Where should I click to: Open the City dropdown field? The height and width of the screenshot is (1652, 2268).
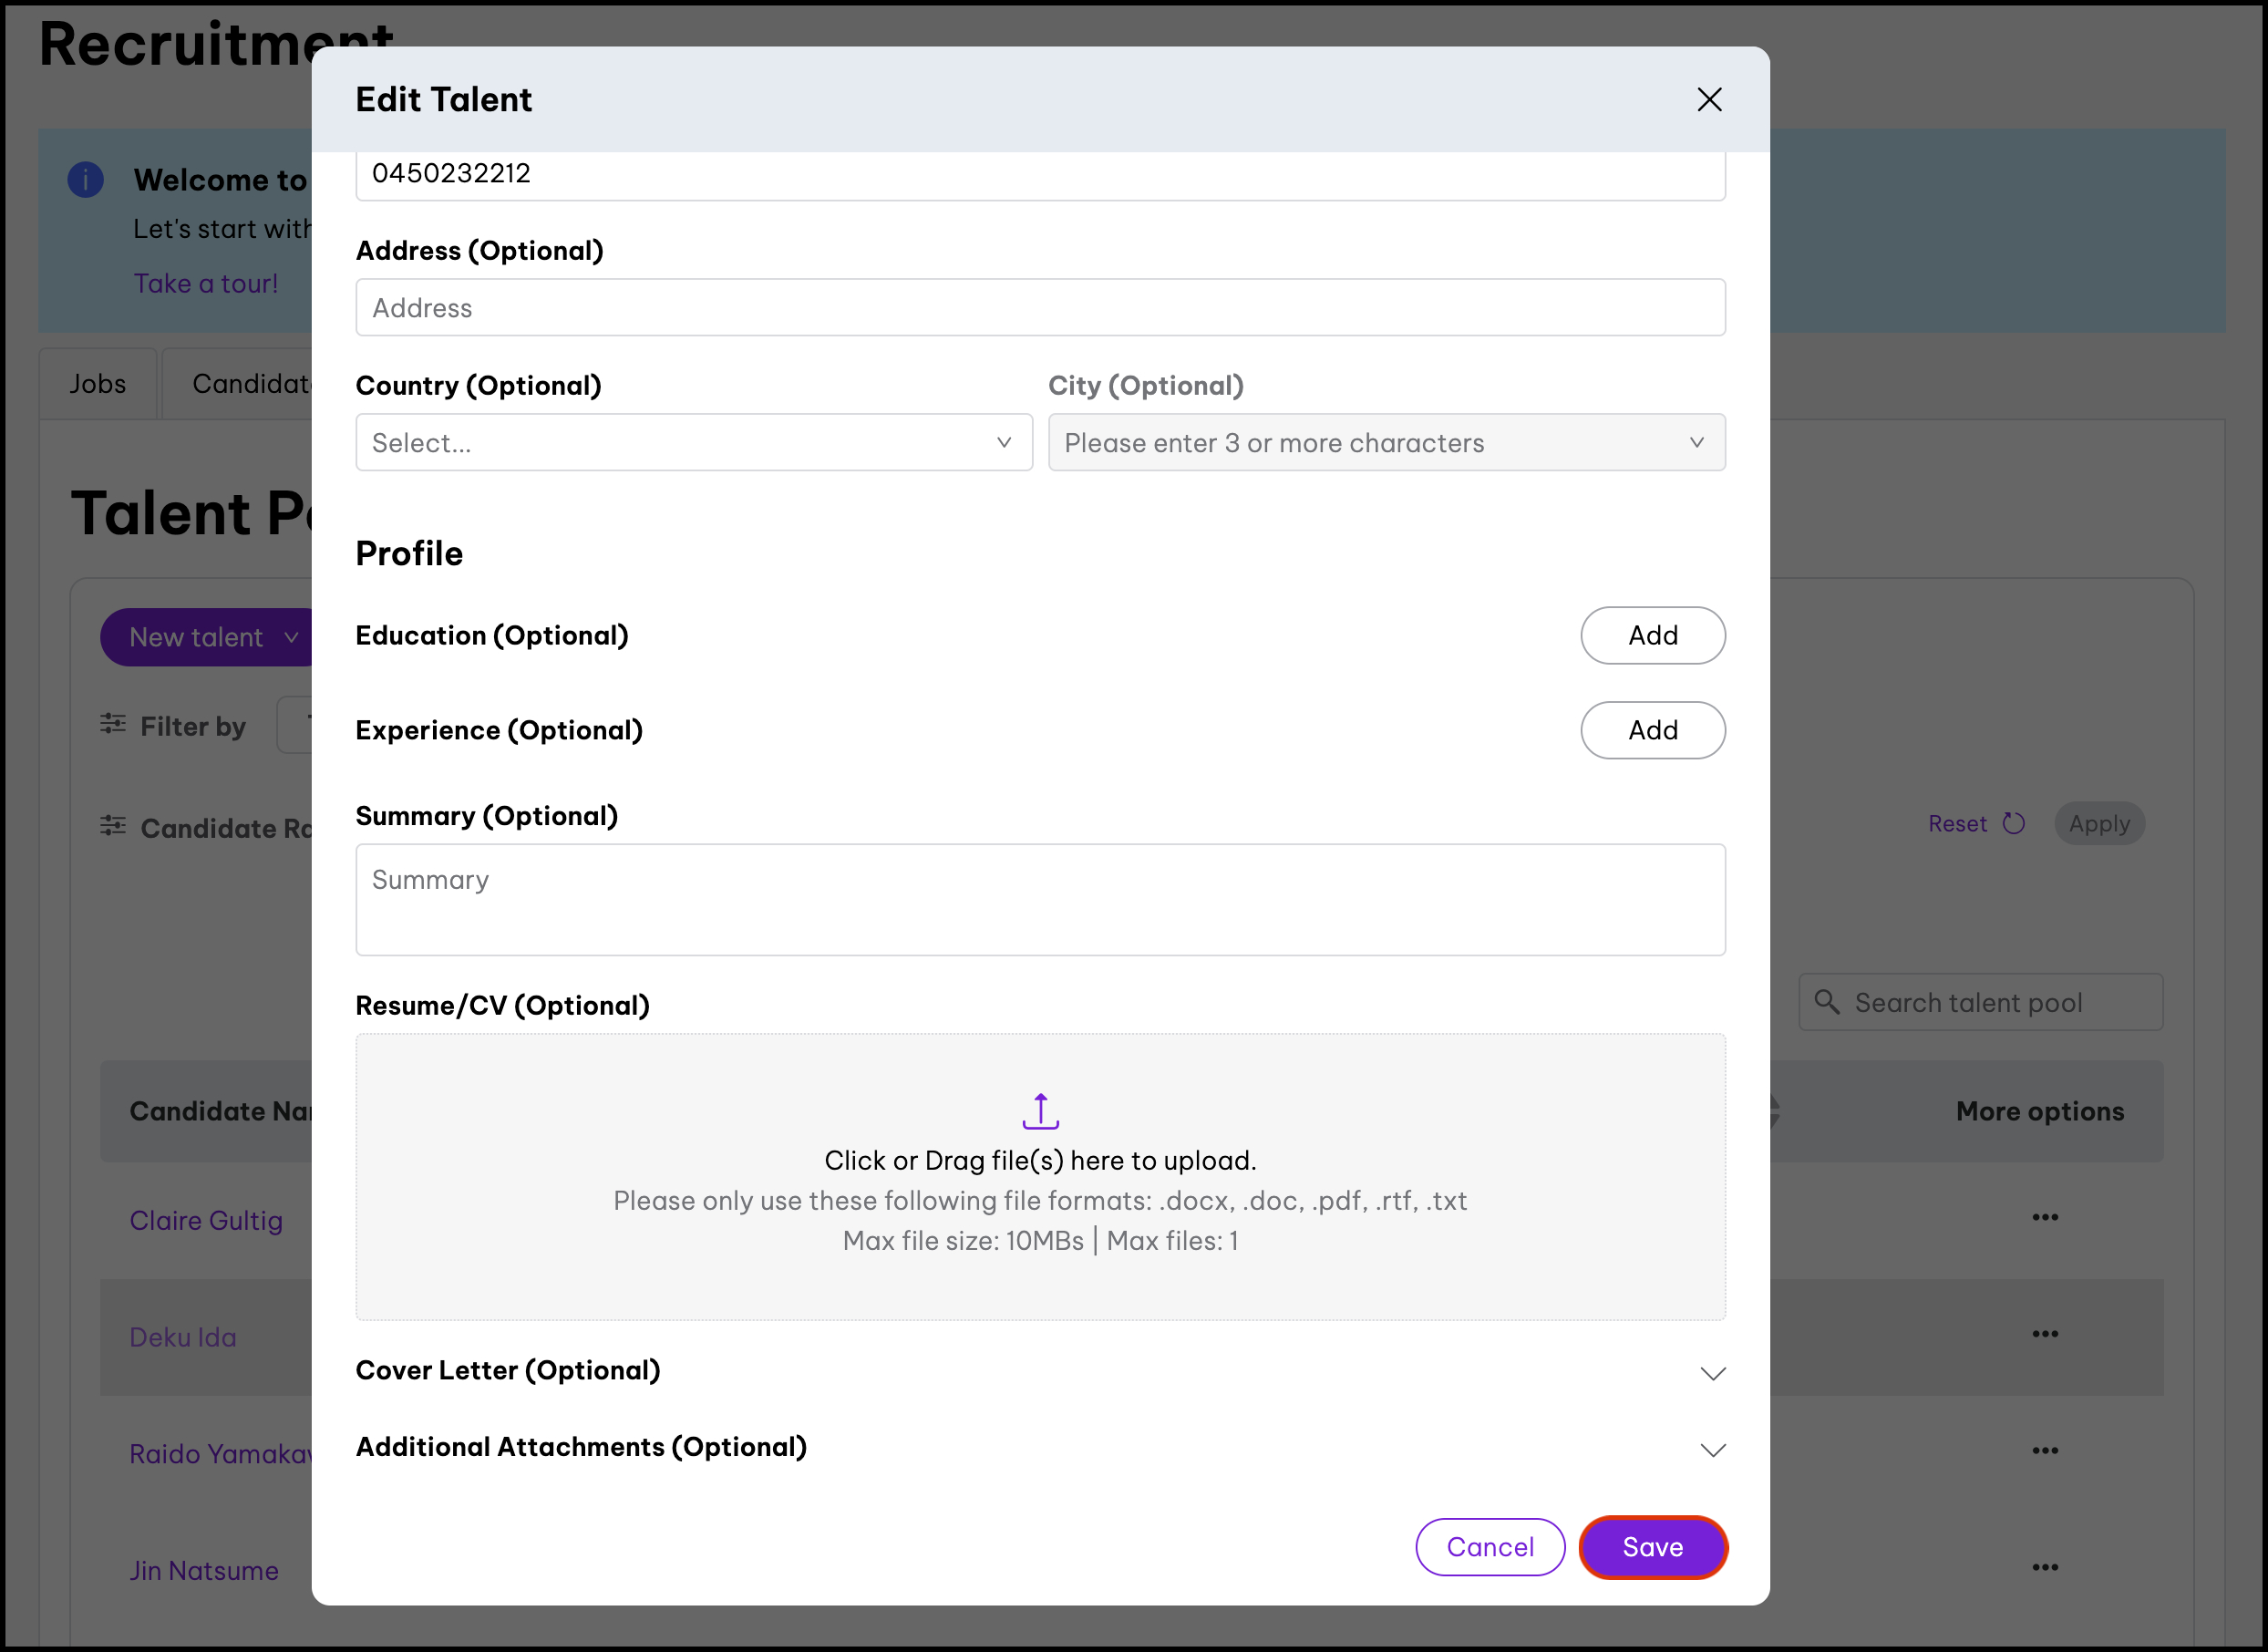(1385, 442)
